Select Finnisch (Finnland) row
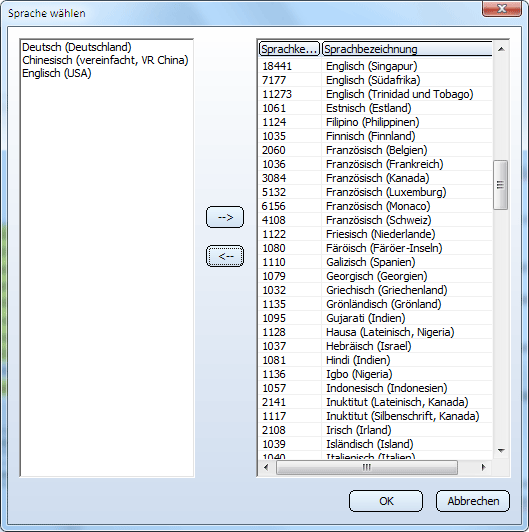 click(376, 136)
